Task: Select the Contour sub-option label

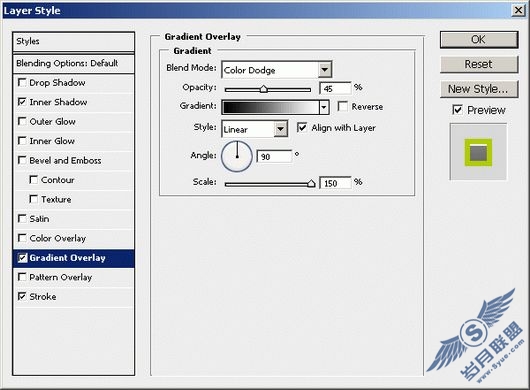Action: [x=57, y=180]
